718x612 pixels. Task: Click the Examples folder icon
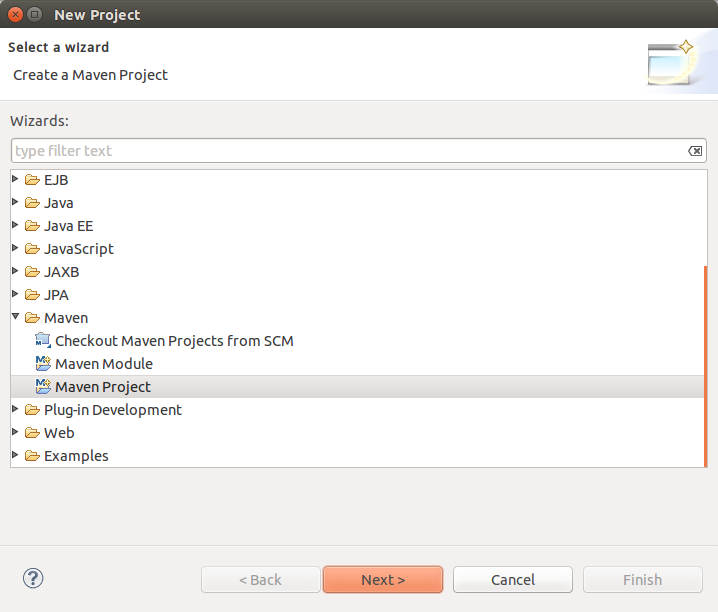click(32, 455)
